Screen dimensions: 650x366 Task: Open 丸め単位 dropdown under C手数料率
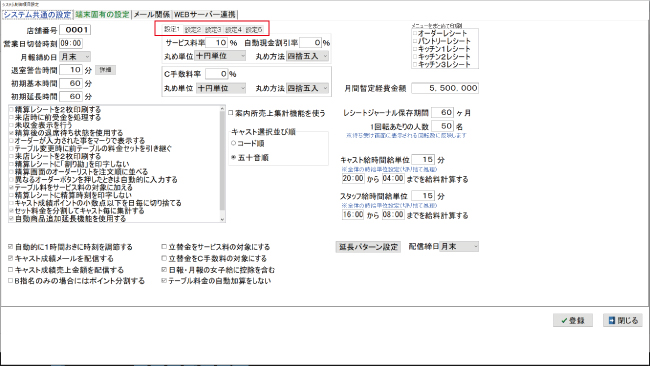220,88
